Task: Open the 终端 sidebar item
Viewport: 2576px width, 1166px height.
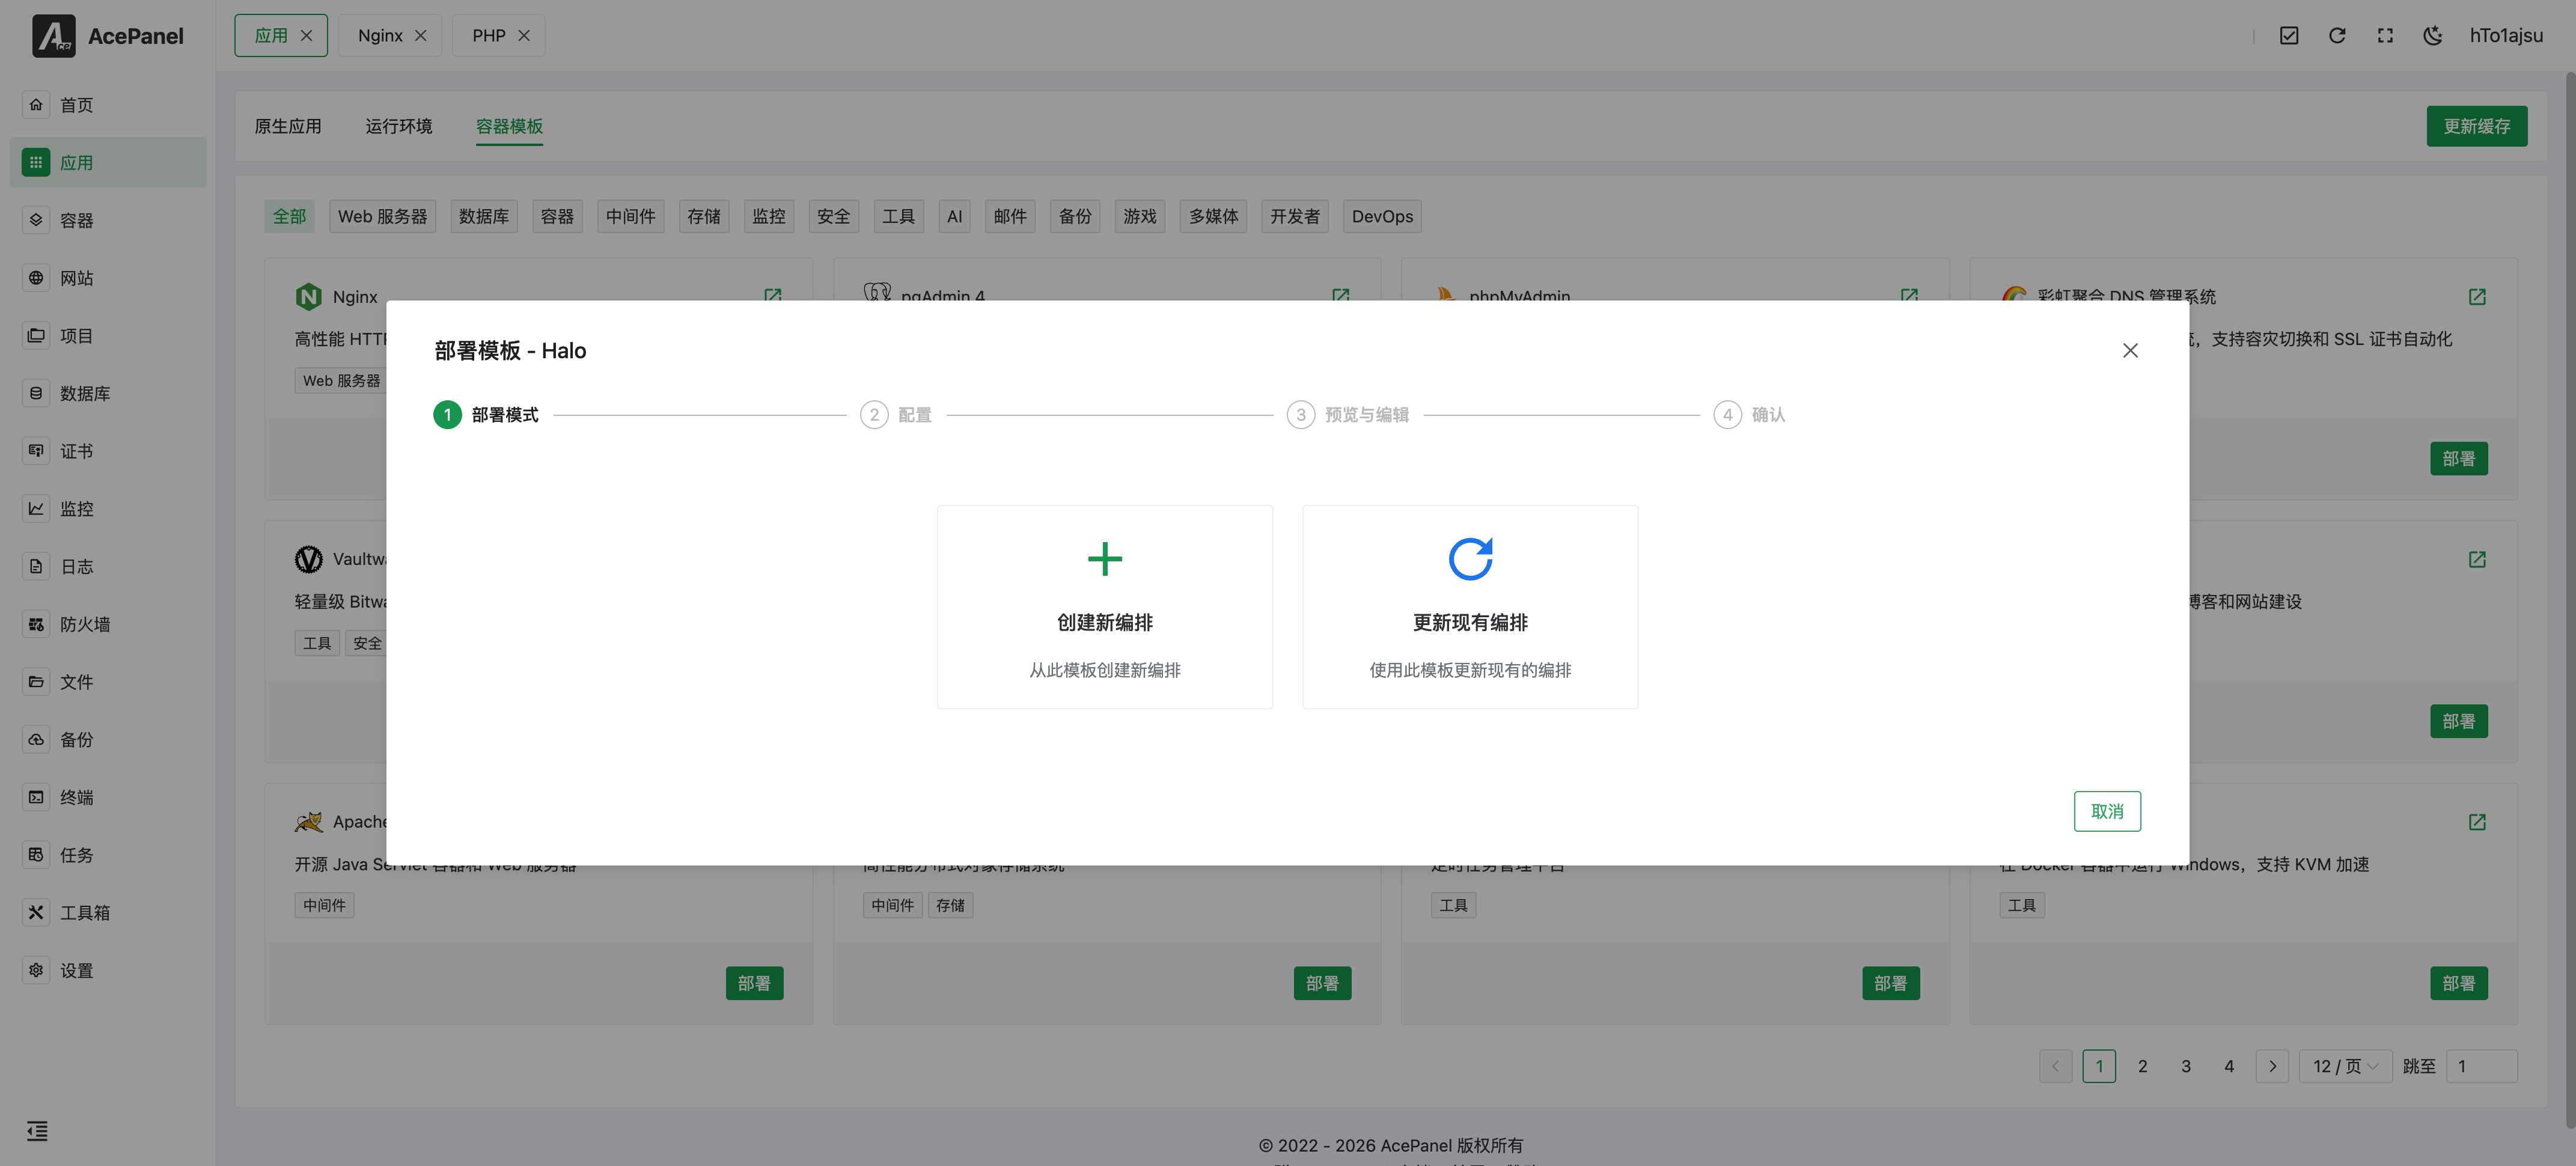Action: (x=76, y=797)
